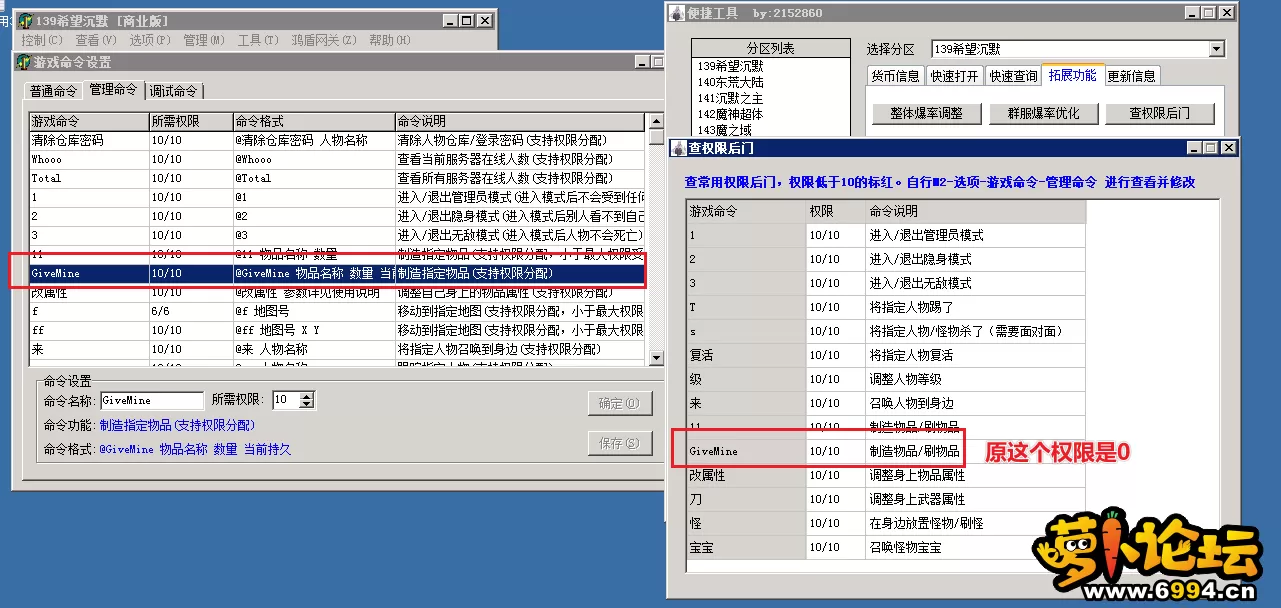Click the 便捷工具 window title icon

coord(679,13)
